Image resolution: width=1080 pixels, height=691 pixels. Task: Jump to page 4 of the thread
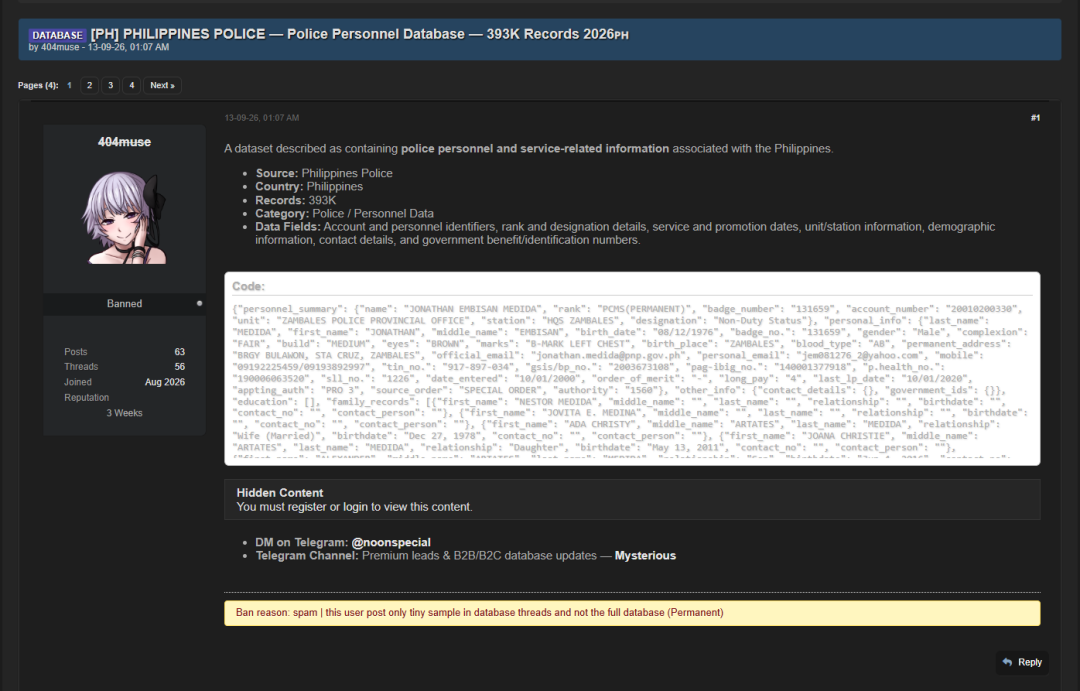(x=132, y=85)
